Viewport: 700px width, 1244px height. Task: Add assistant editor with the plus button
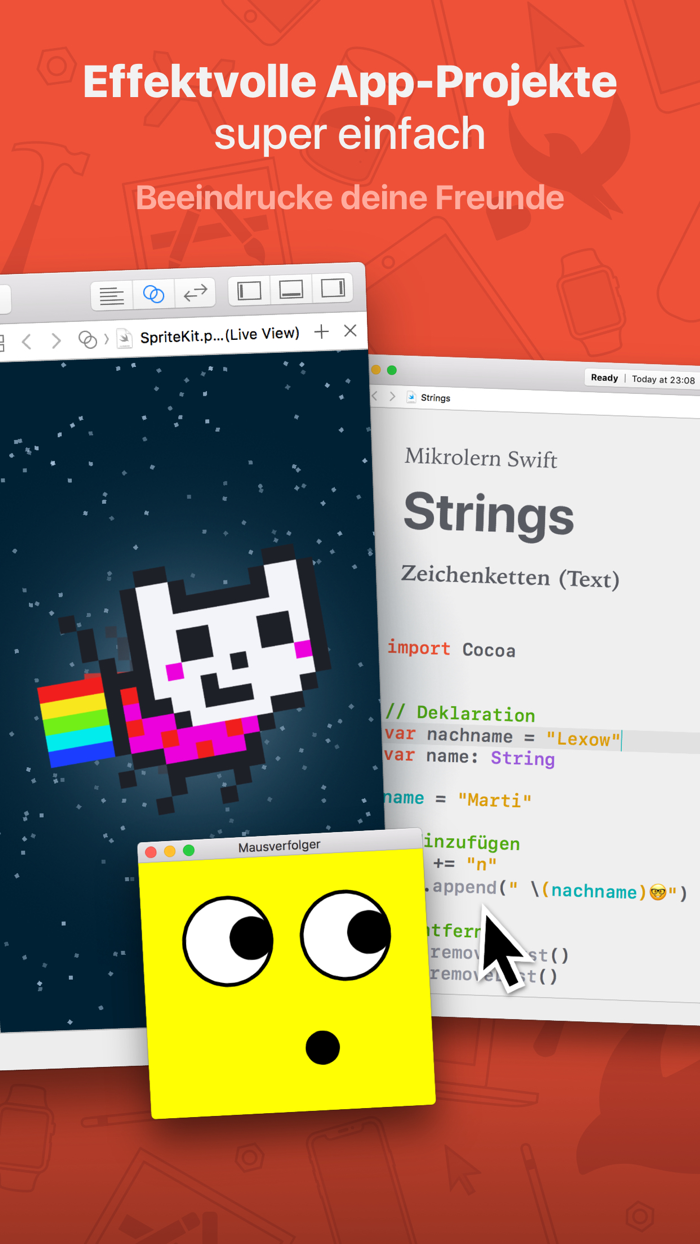pyautogui.click(x=321, y=332)
